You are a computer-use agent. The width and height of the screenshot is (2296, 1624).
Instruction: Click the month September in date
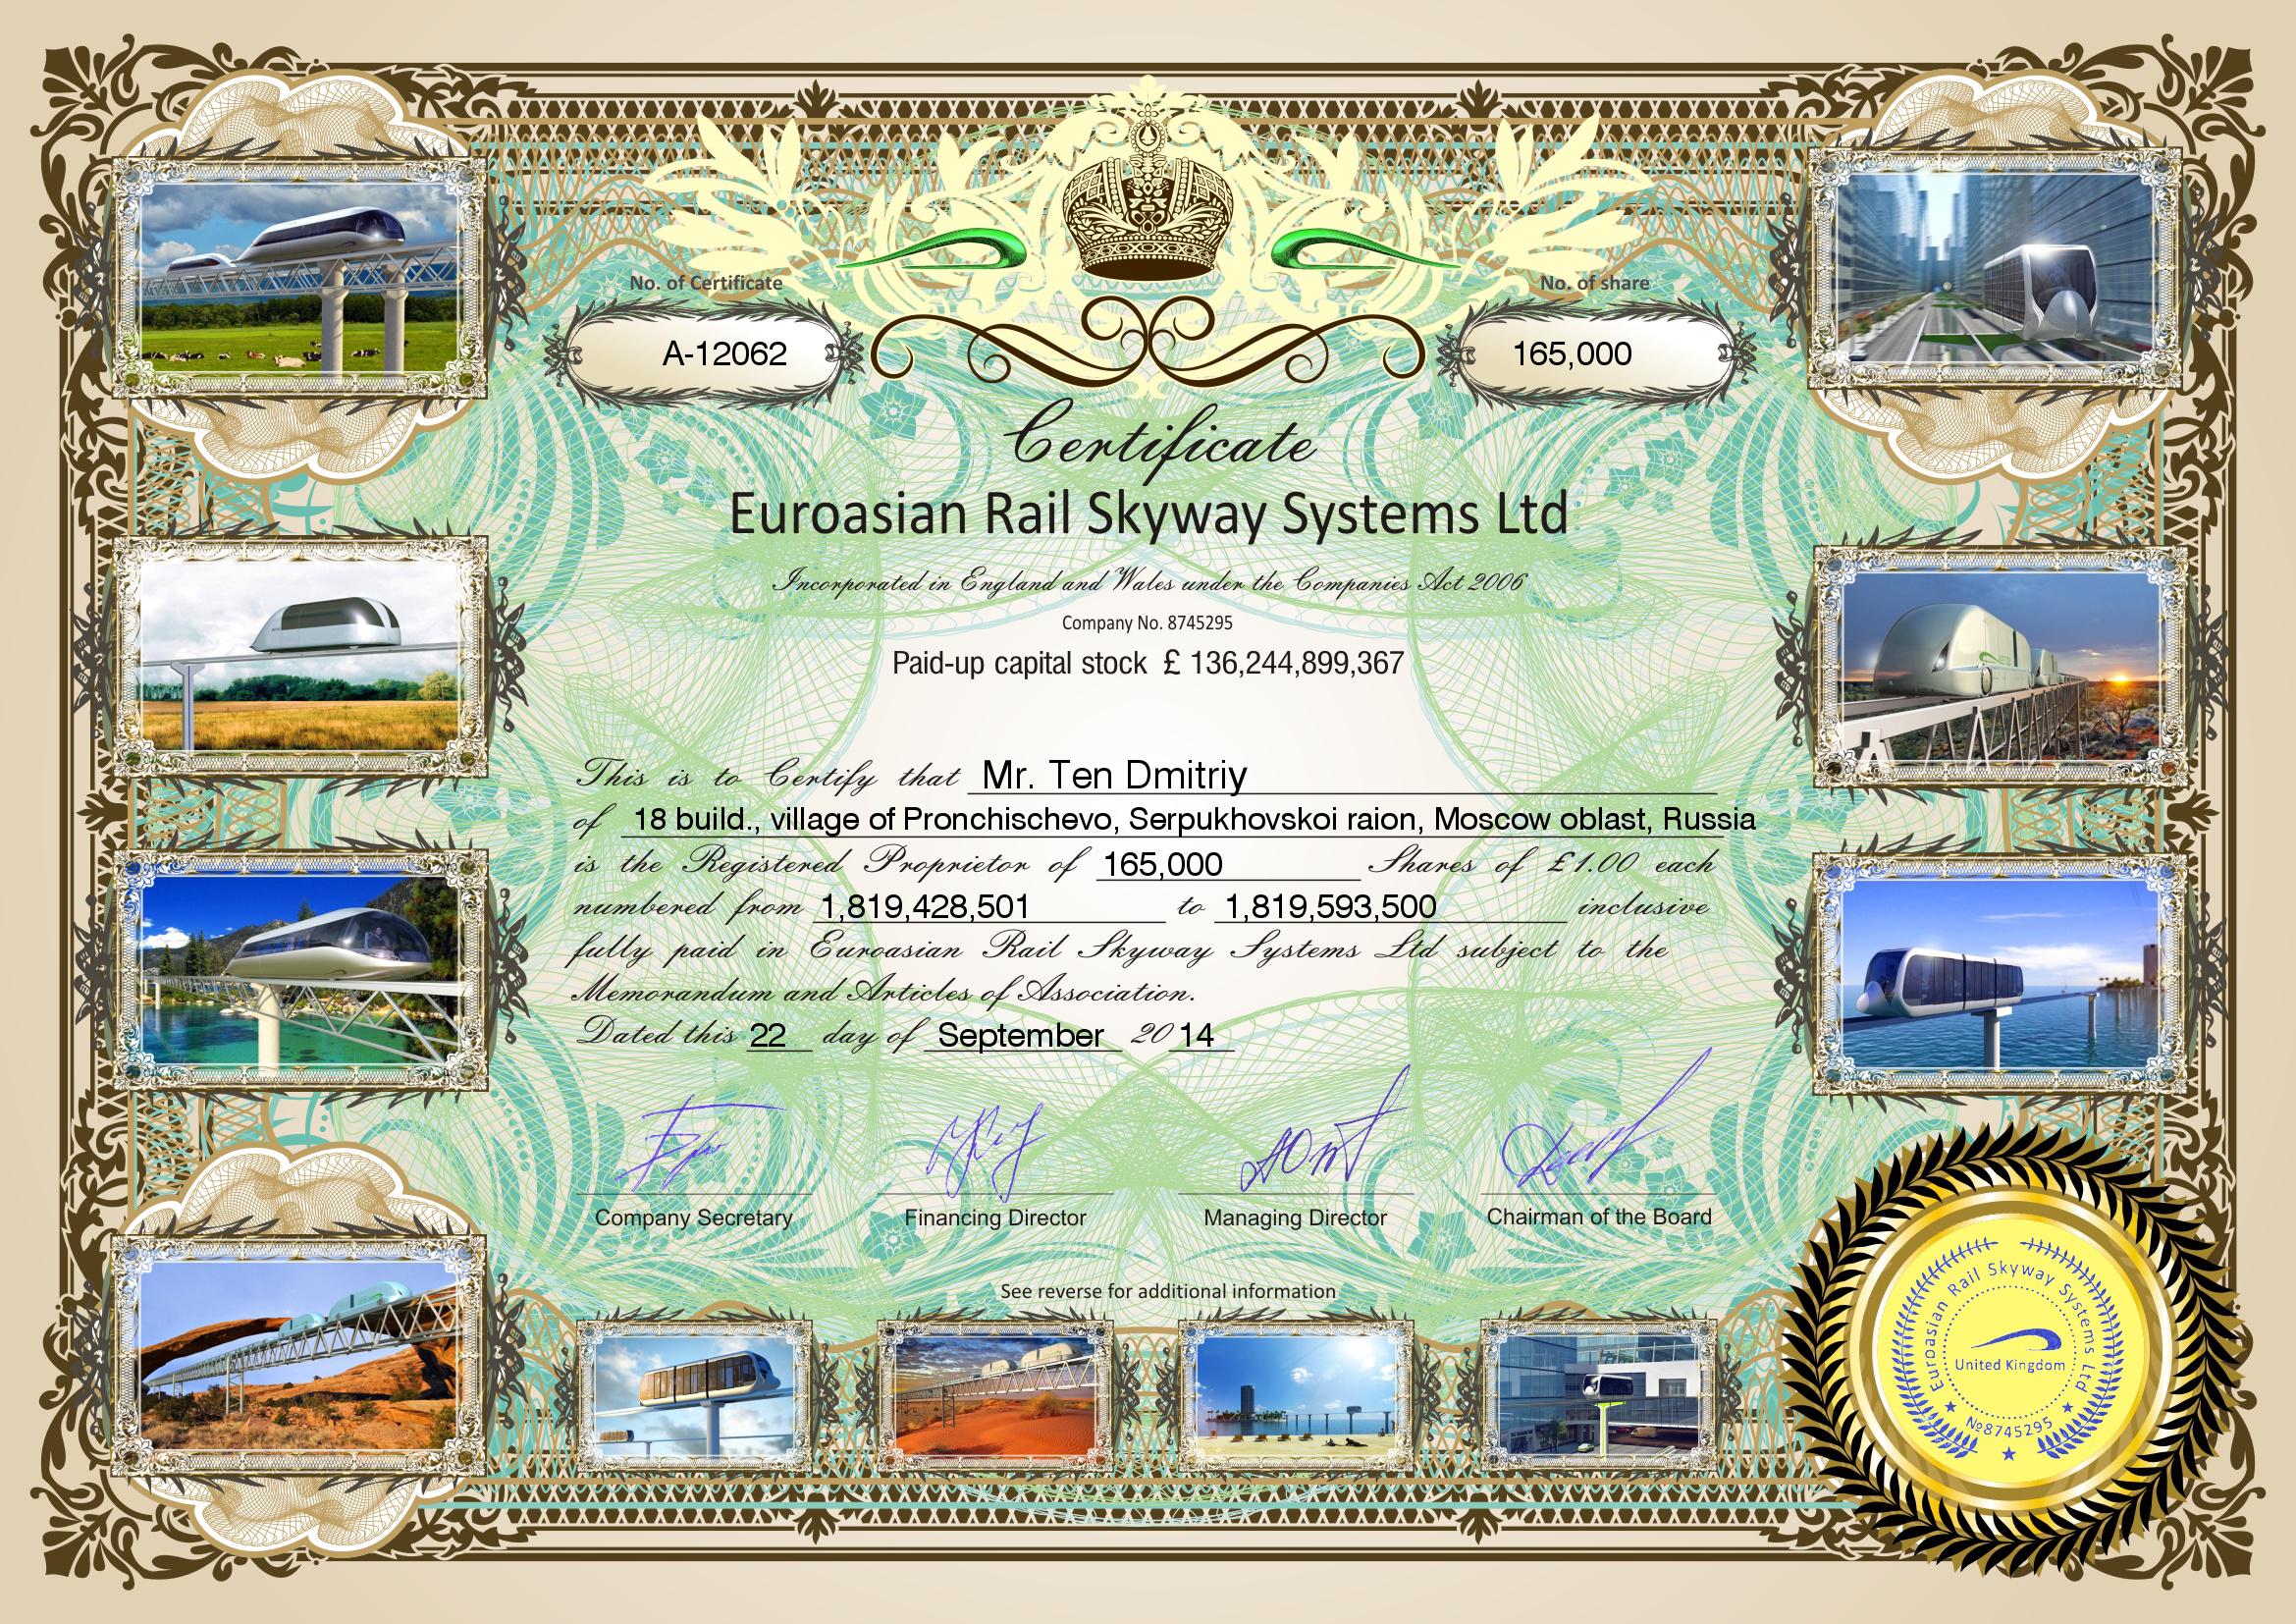tap(1021, 1036)
